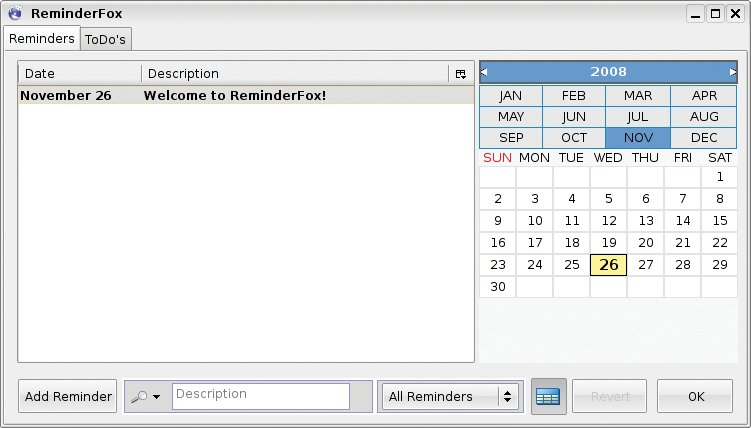Focus the Description search field
The height and width of the screenshot is (428, 751).
pyautogui.click(x=261, y=396)
